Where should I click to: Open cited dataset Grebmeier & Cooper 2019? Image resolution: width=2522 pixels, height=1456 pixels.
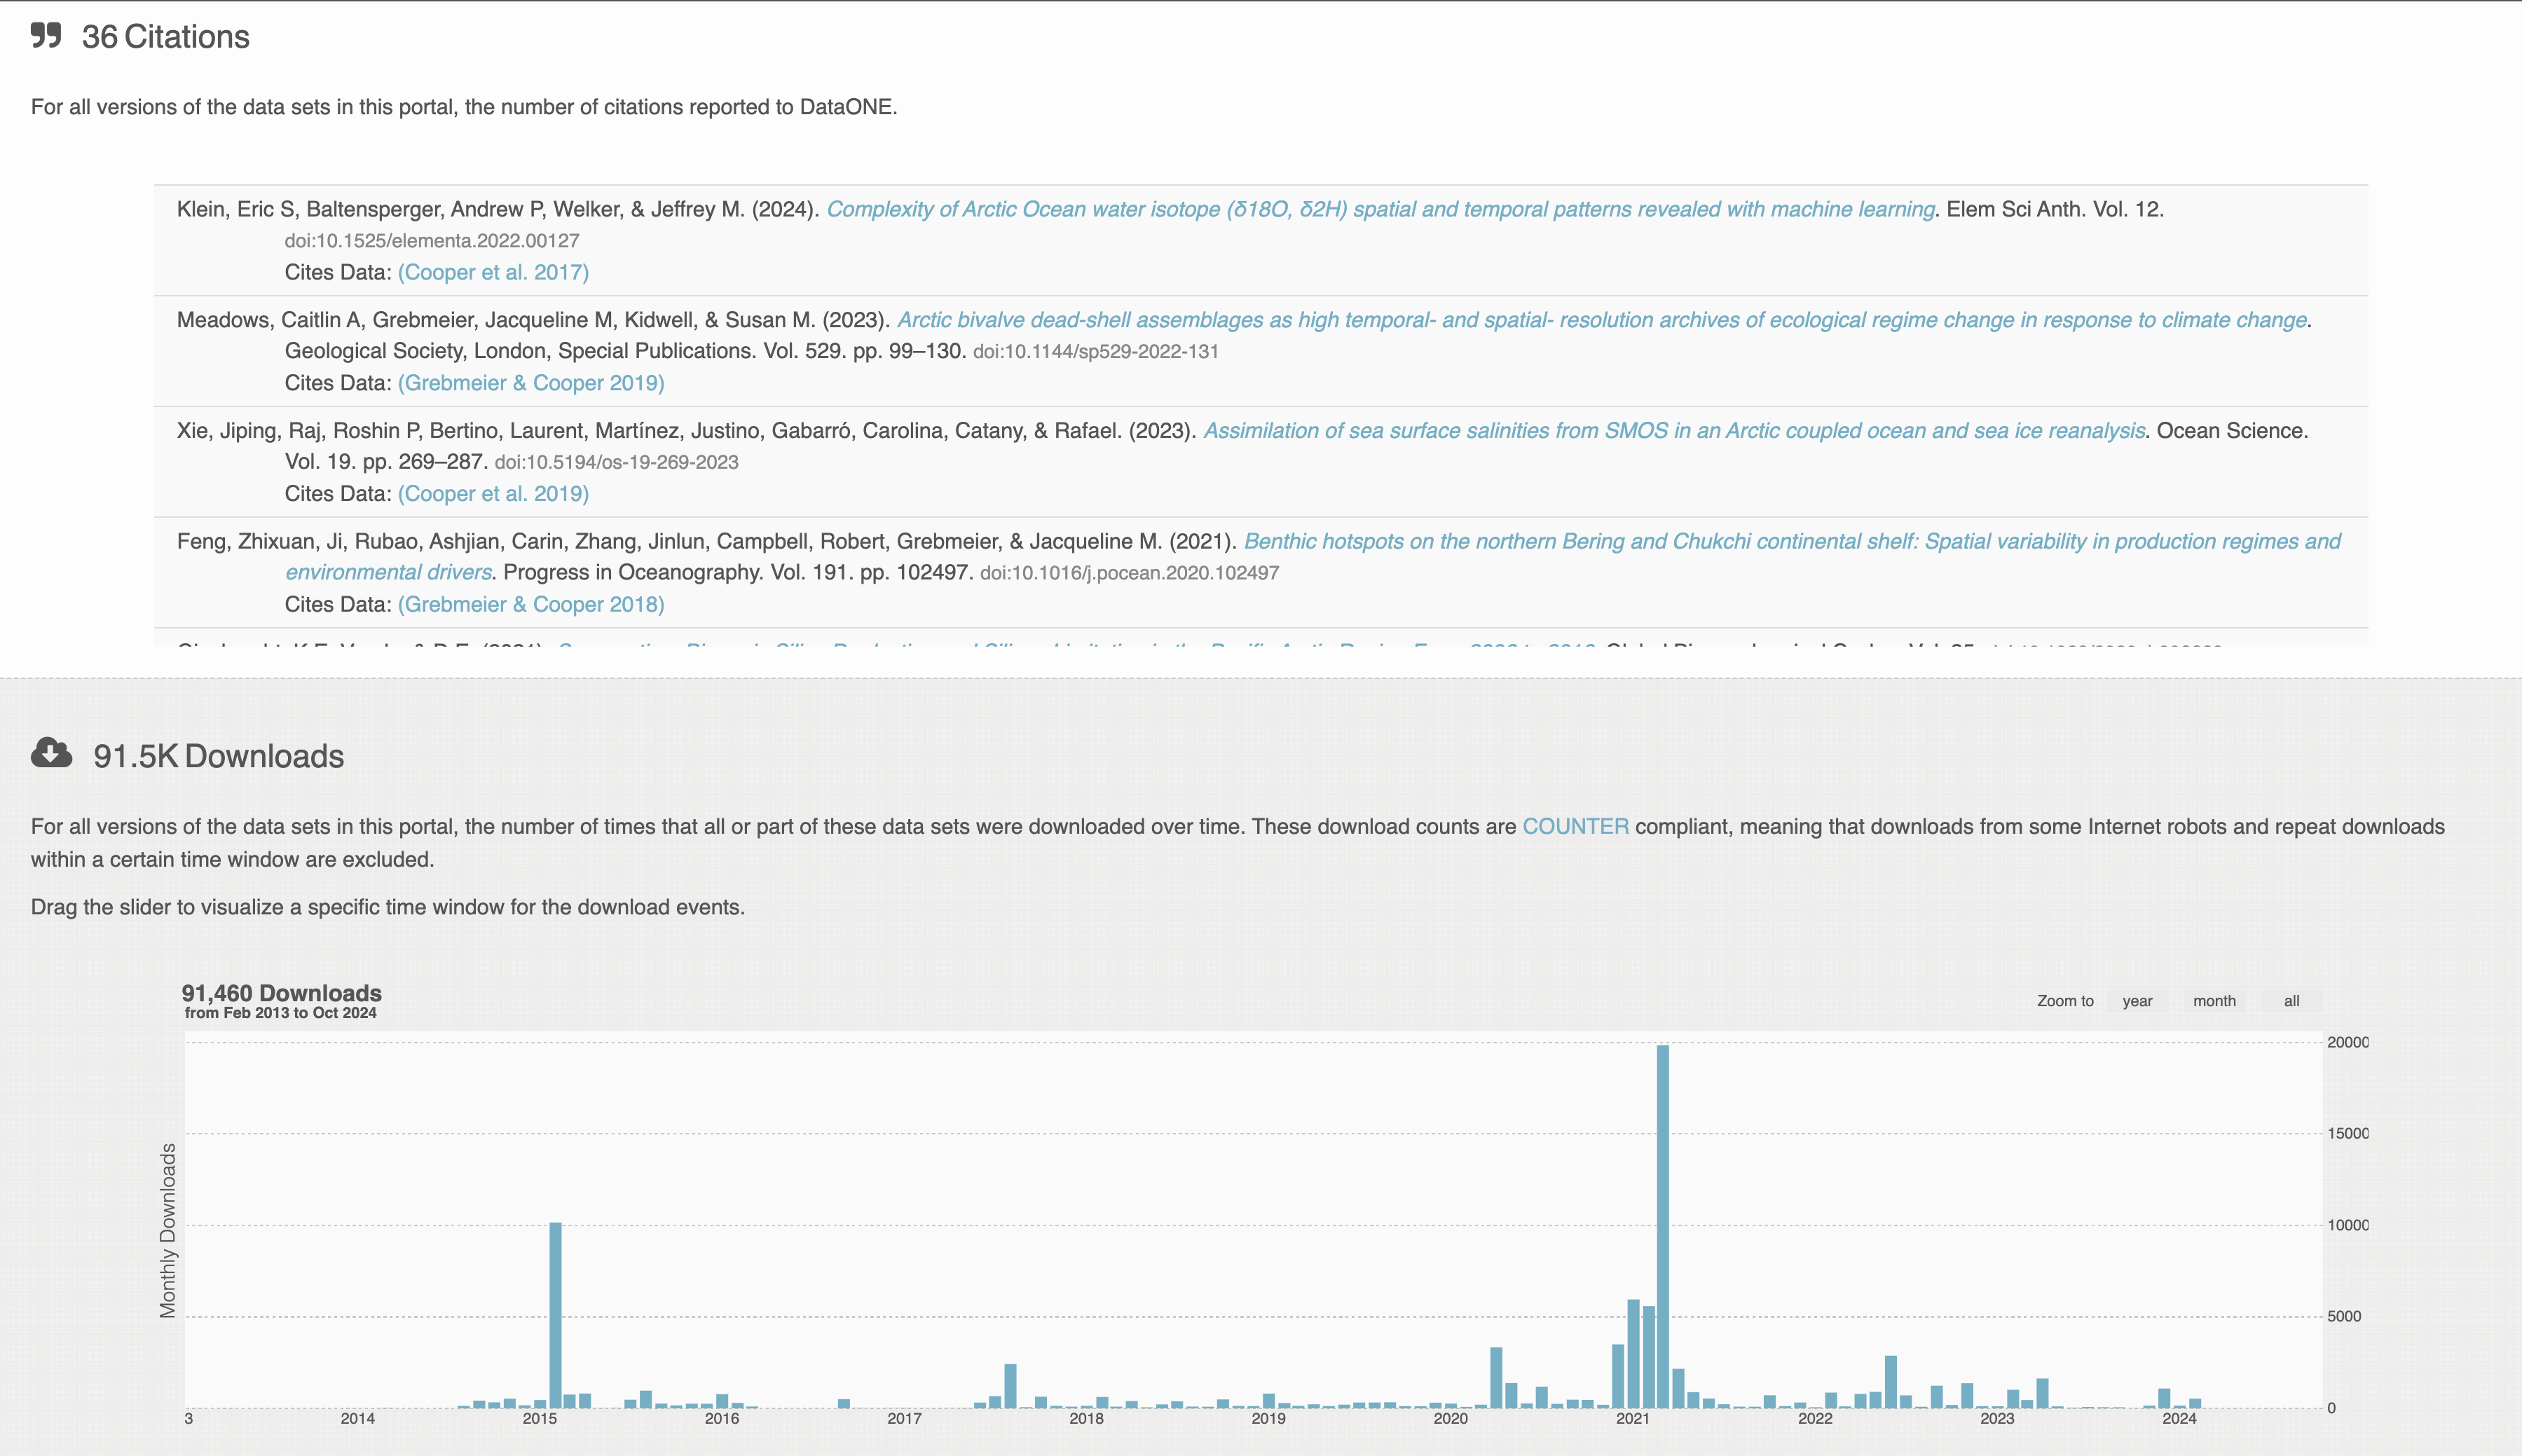pos(531,383)
